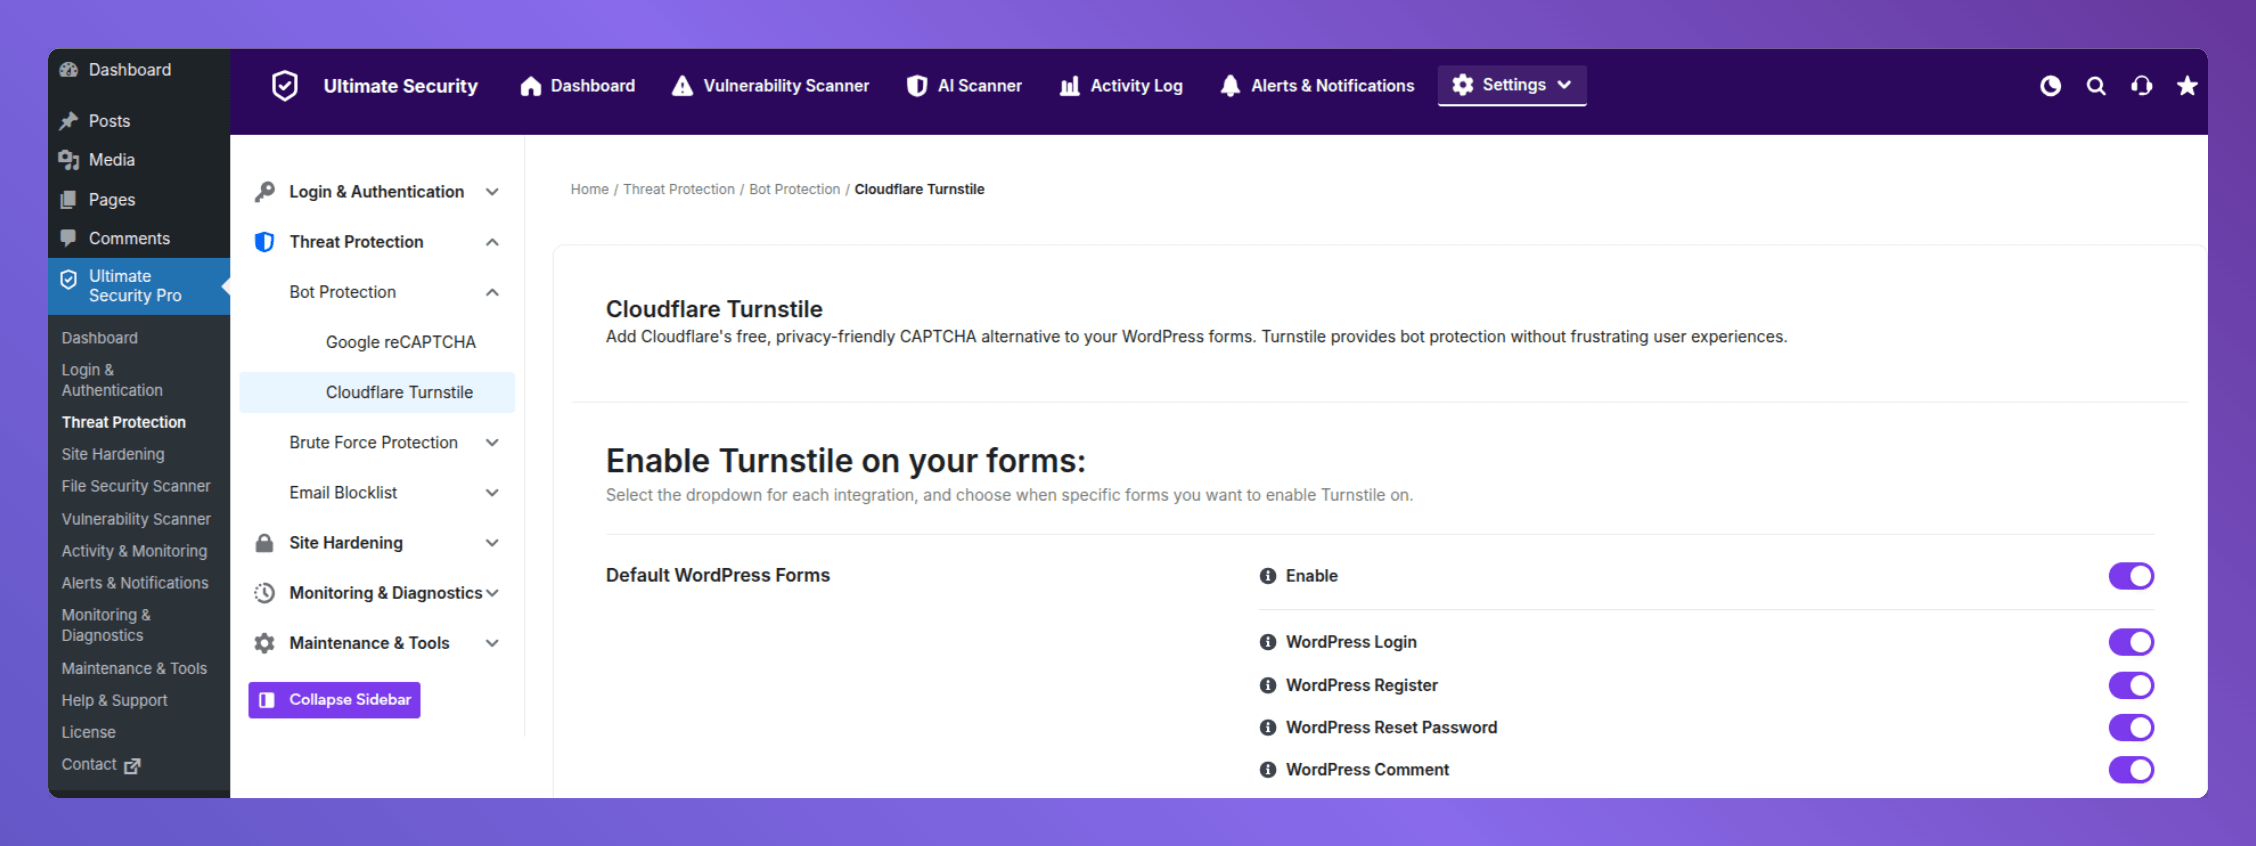Click the Cloudflare Turnstile heading
The image size is (2256, 846).
click(x=714, y=309)
